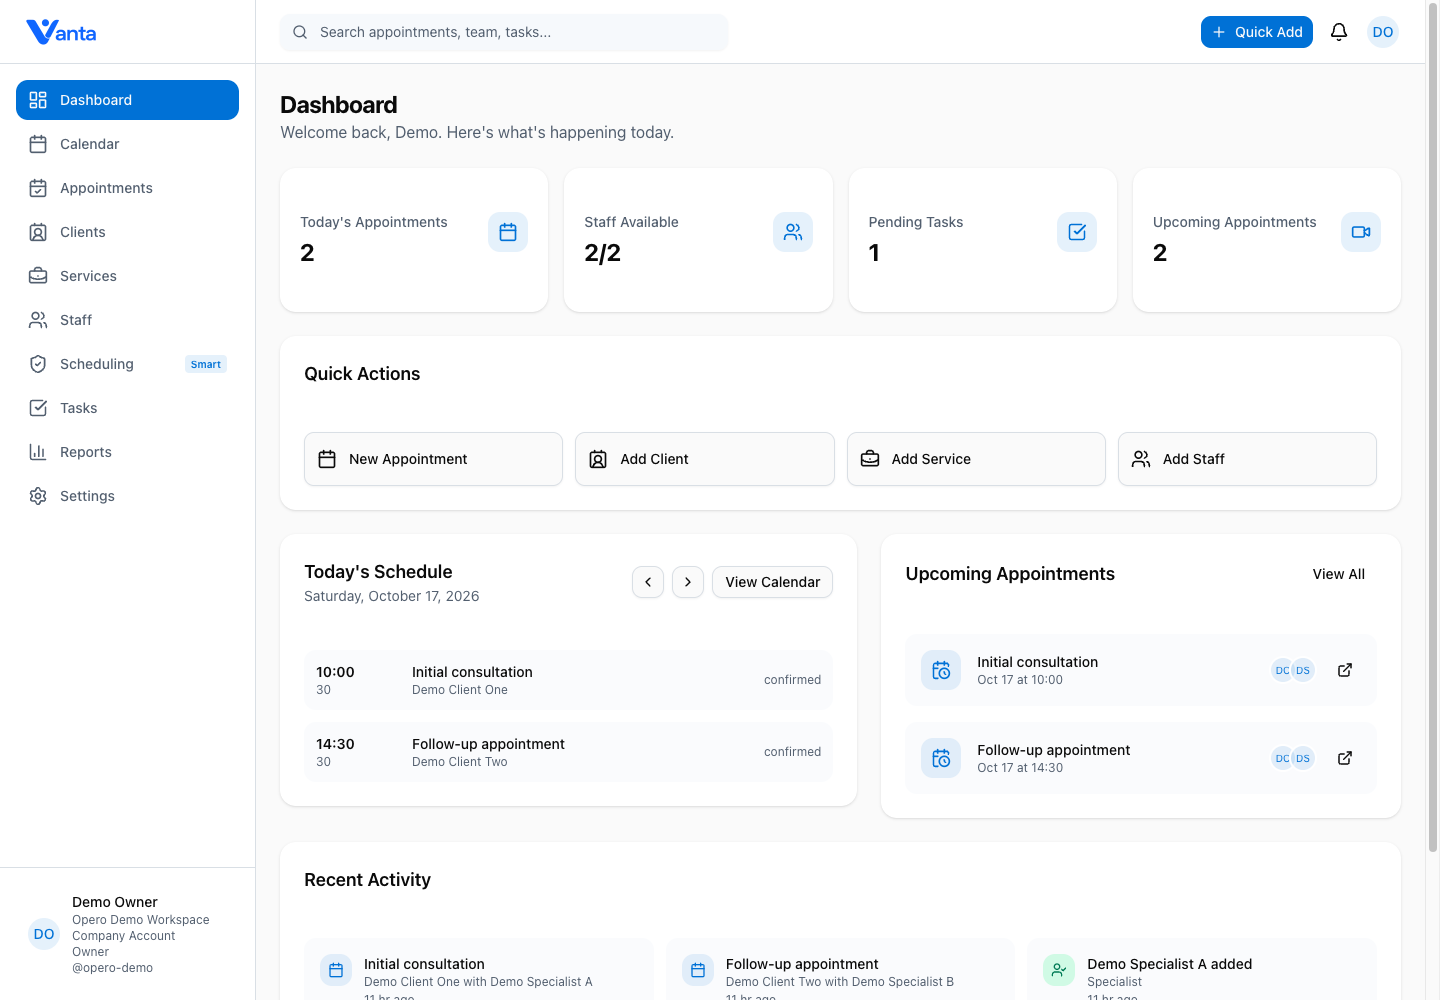Navigate to Appointments in the sidebar
The image size is (1440, 1000).
pyautogui.click(x=127, y=188)
